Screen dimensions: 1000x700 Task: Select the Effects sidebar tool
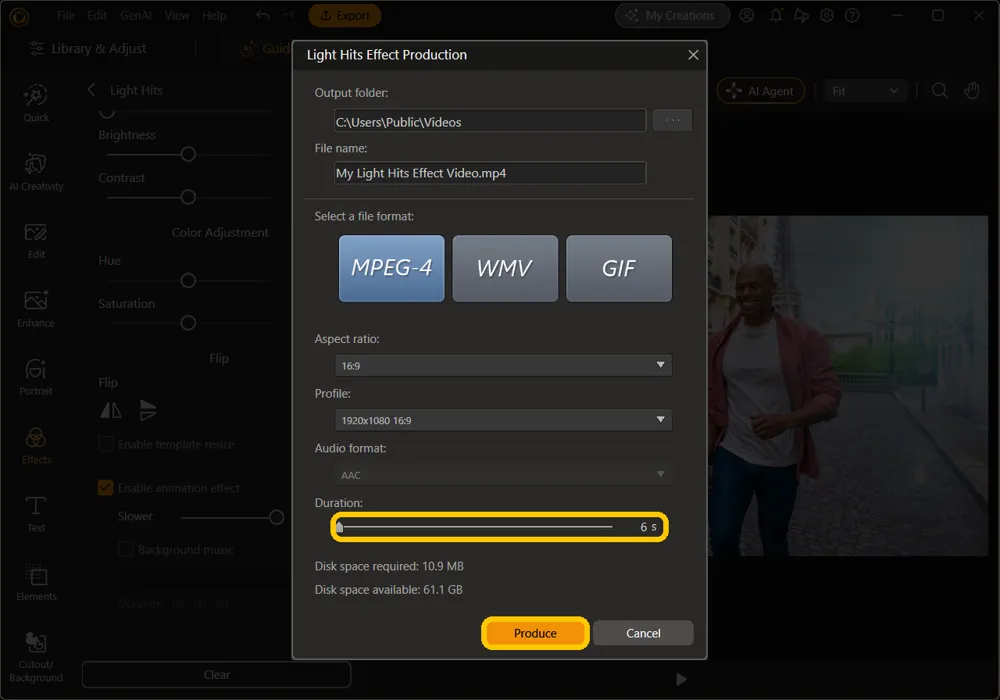click(x=36, y=446)
